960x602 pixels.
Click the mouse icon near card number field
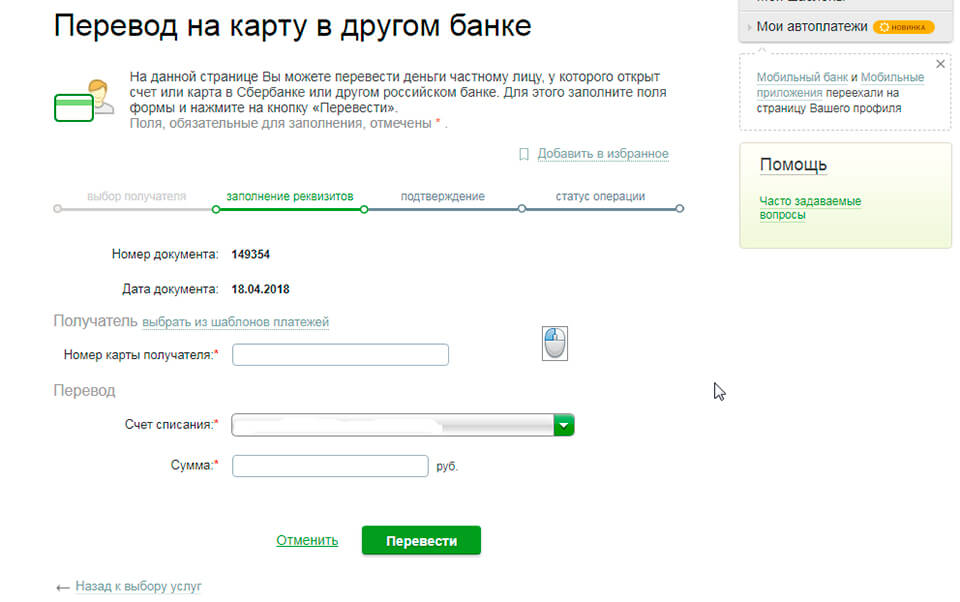[x=555, y=343]
